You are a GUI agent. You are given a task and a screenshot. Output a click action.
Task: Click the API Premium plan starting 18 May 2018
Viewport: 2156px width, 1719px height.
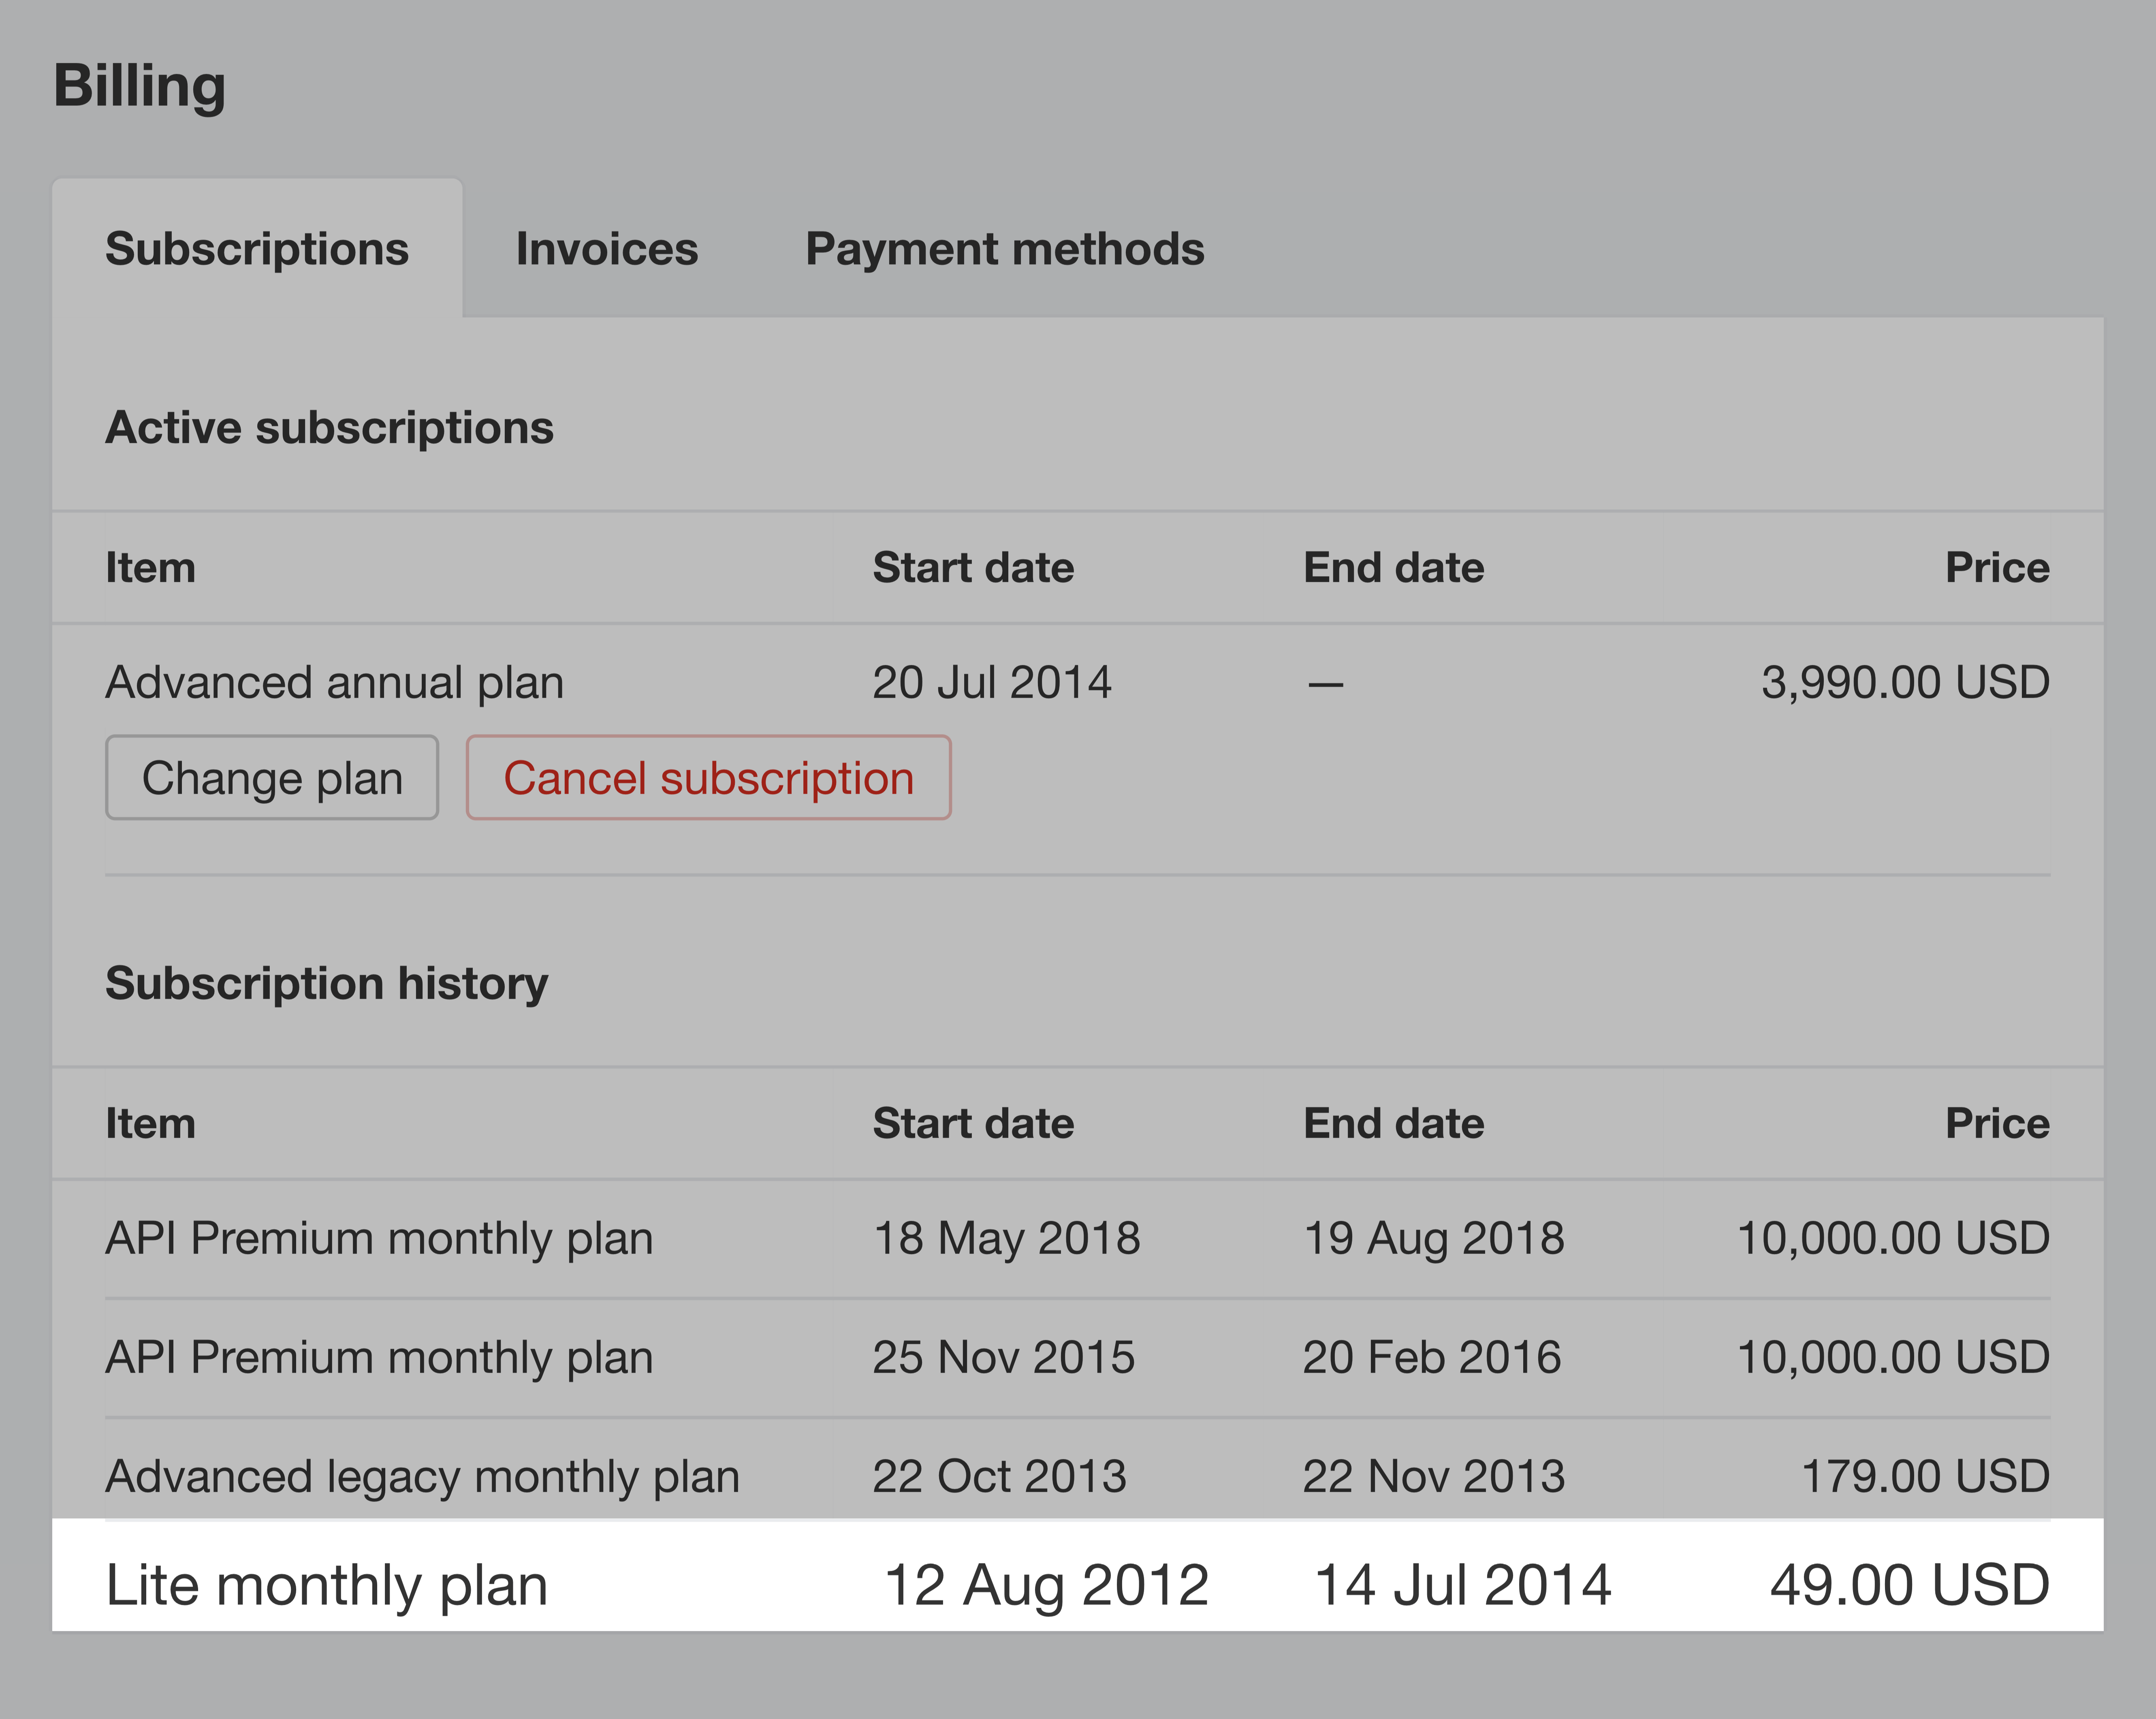1078,1239
